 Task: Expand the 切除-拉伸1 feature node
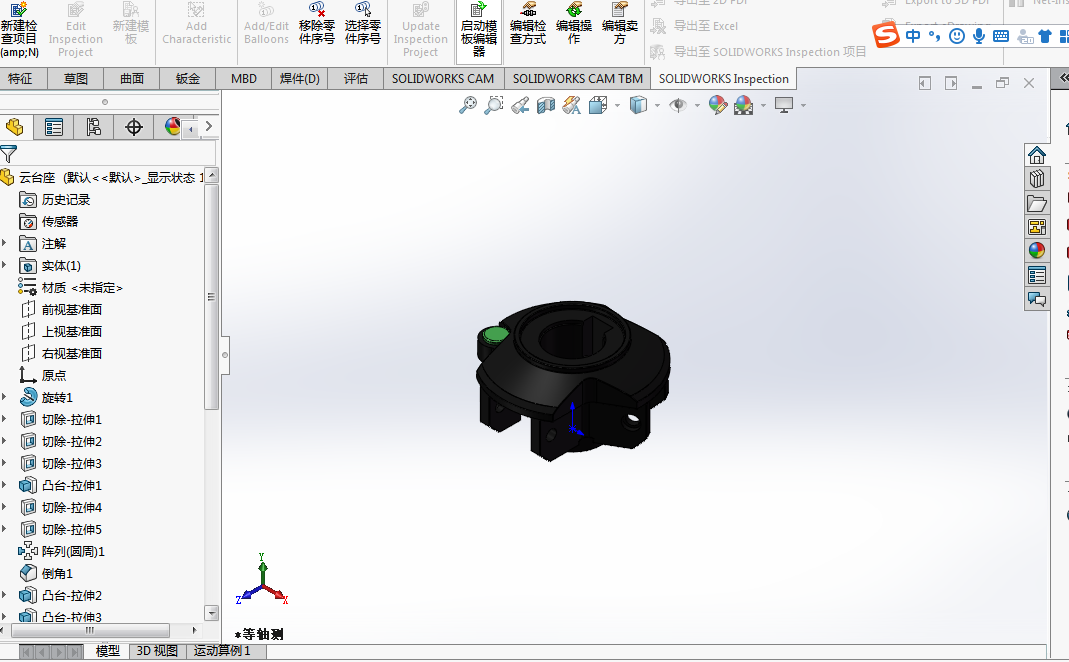click(5, 419)
